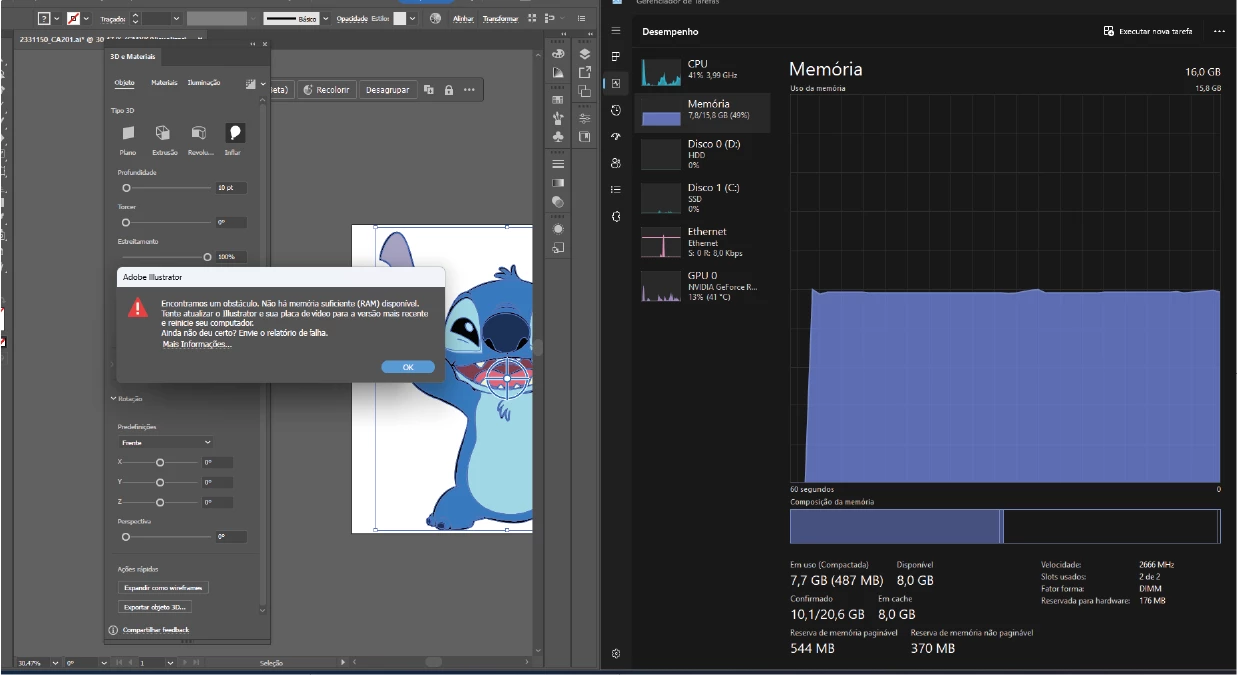Image resolution: width=1237 pixels, height=675 pixels.
Task: Click the globe Recolor Artwork icon in control bar
Action: 435,18
